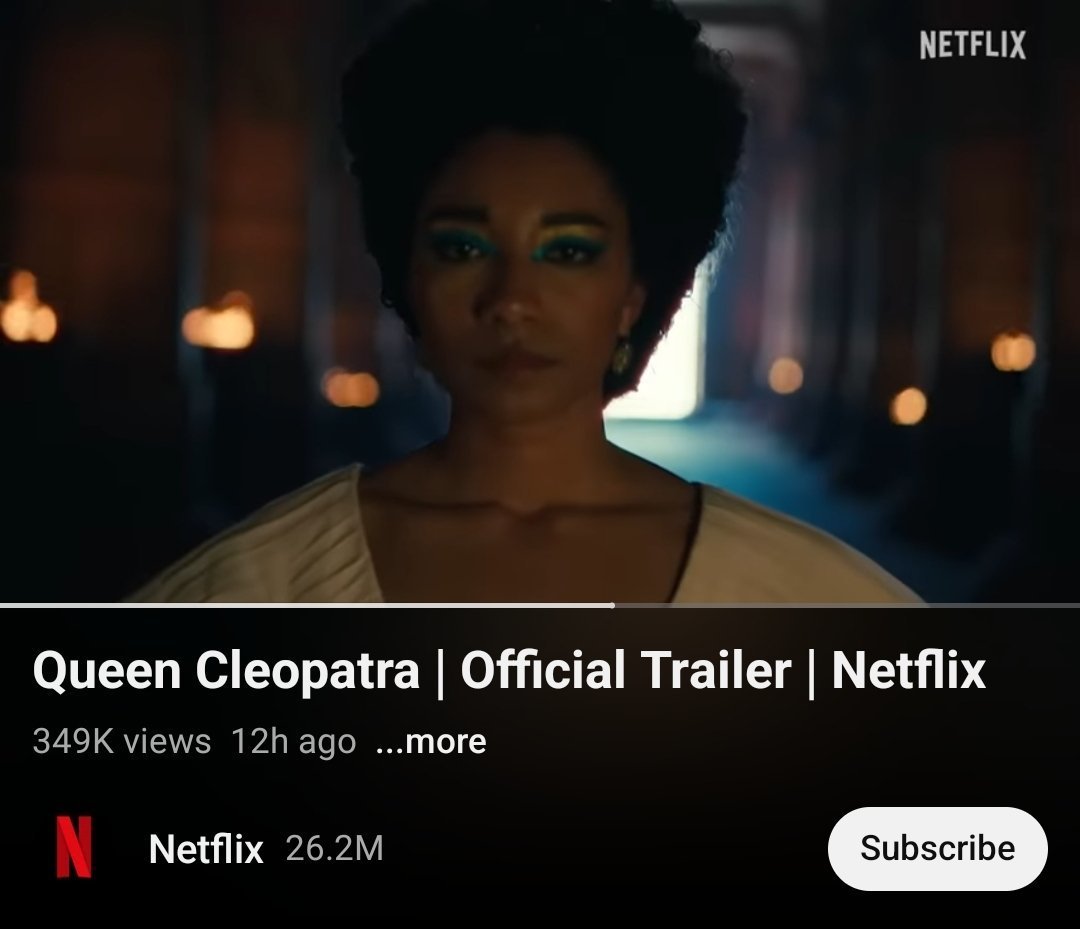
Task: Click the 26.2M subscriber count
Action: coord(334,848)
